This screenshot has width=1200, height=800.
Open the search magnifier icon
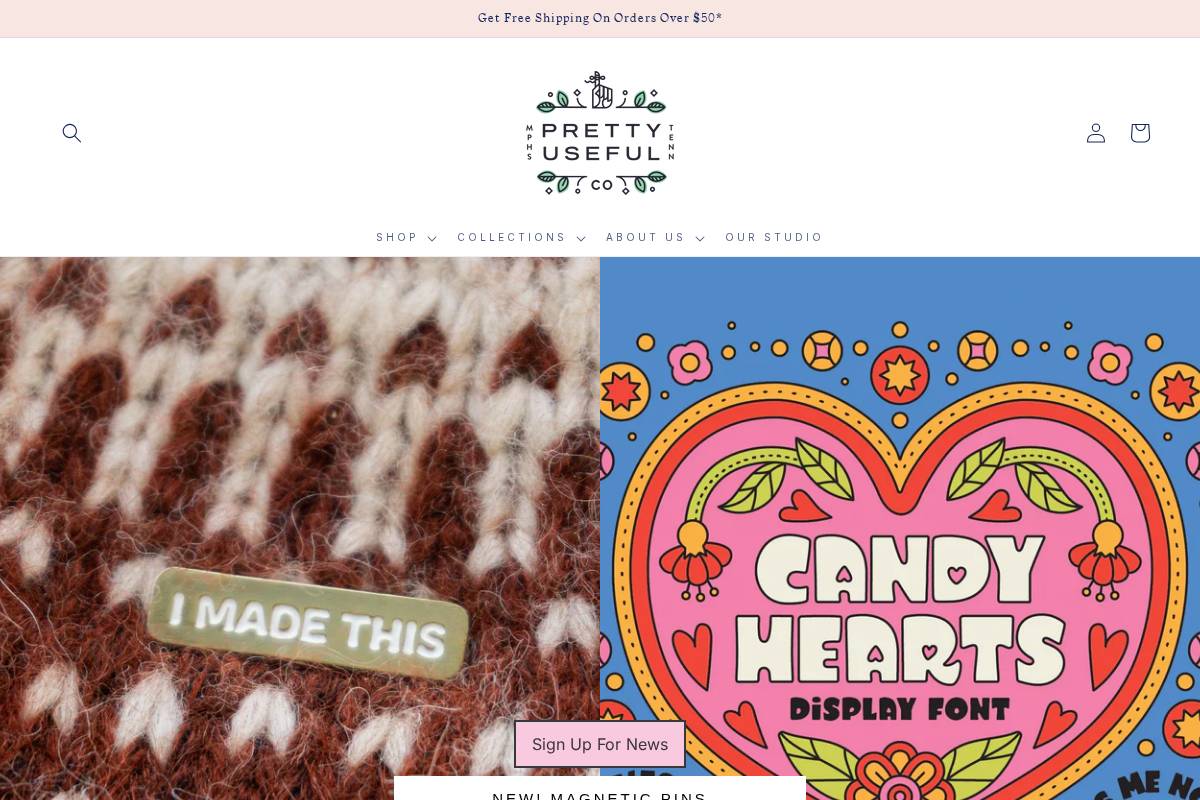pos(71,133)
